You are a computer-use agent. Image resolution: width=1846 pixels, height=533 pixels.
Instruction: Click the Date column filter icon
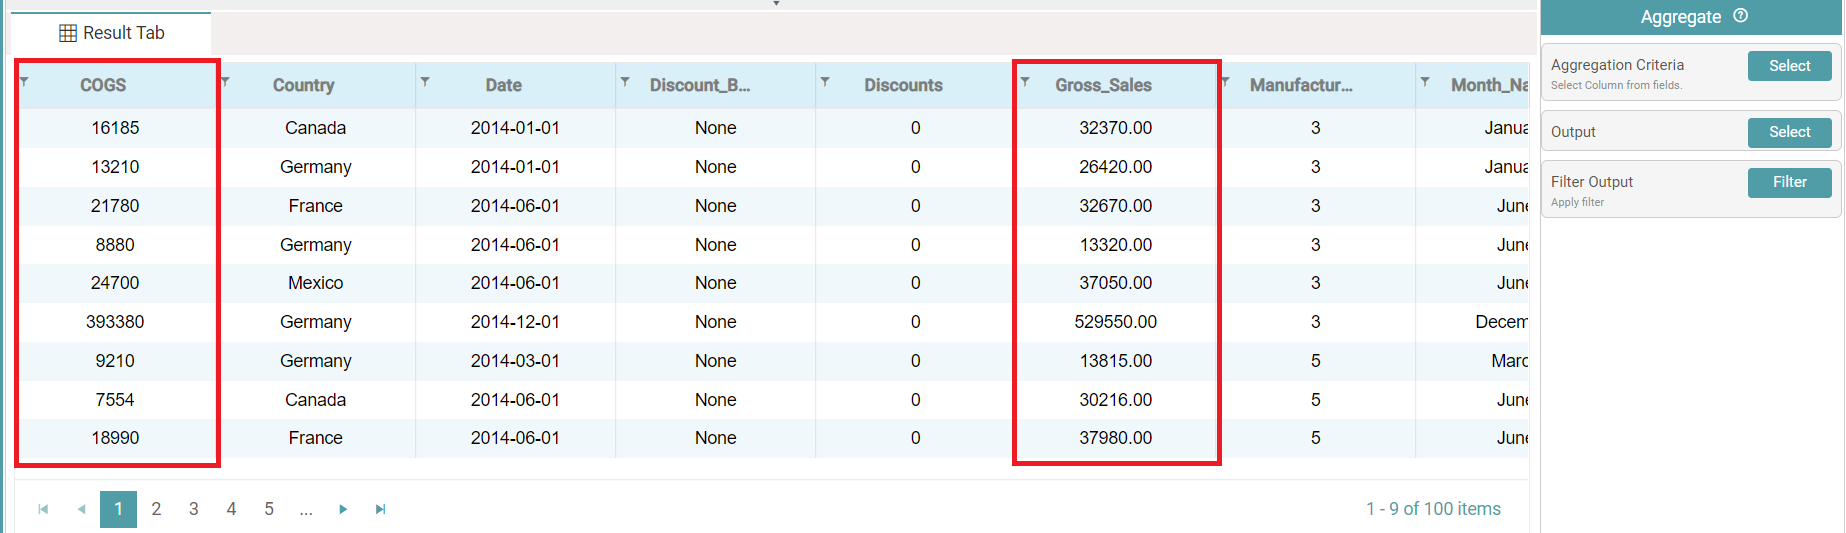point(425,82)
